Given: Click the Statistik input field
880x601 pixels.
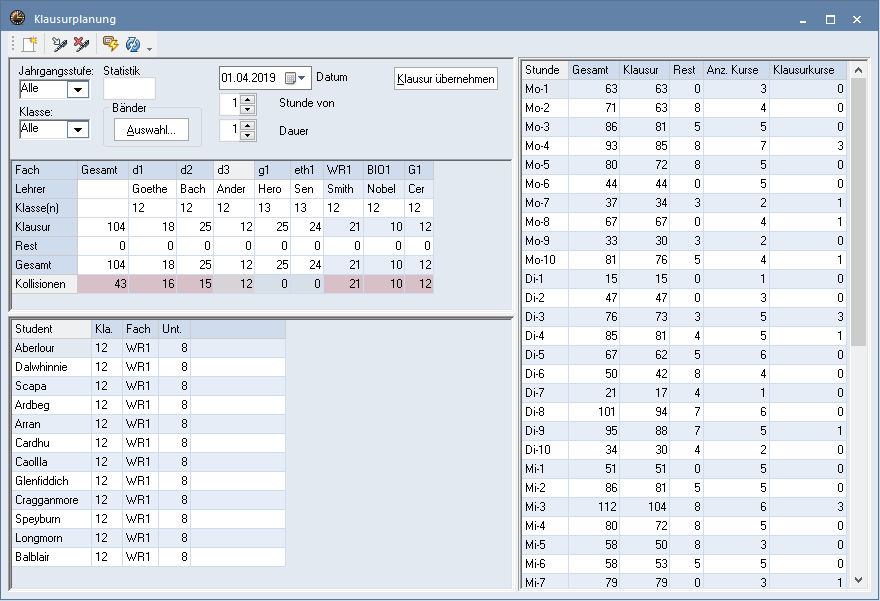Looking at the screenshot, I should coord(129,89).
